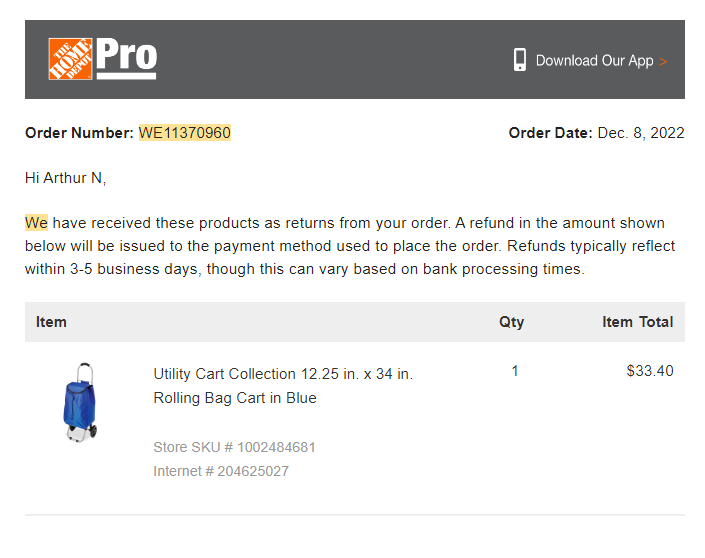Click the Store SKU # 1002484681 line

[x=234, y=447]
